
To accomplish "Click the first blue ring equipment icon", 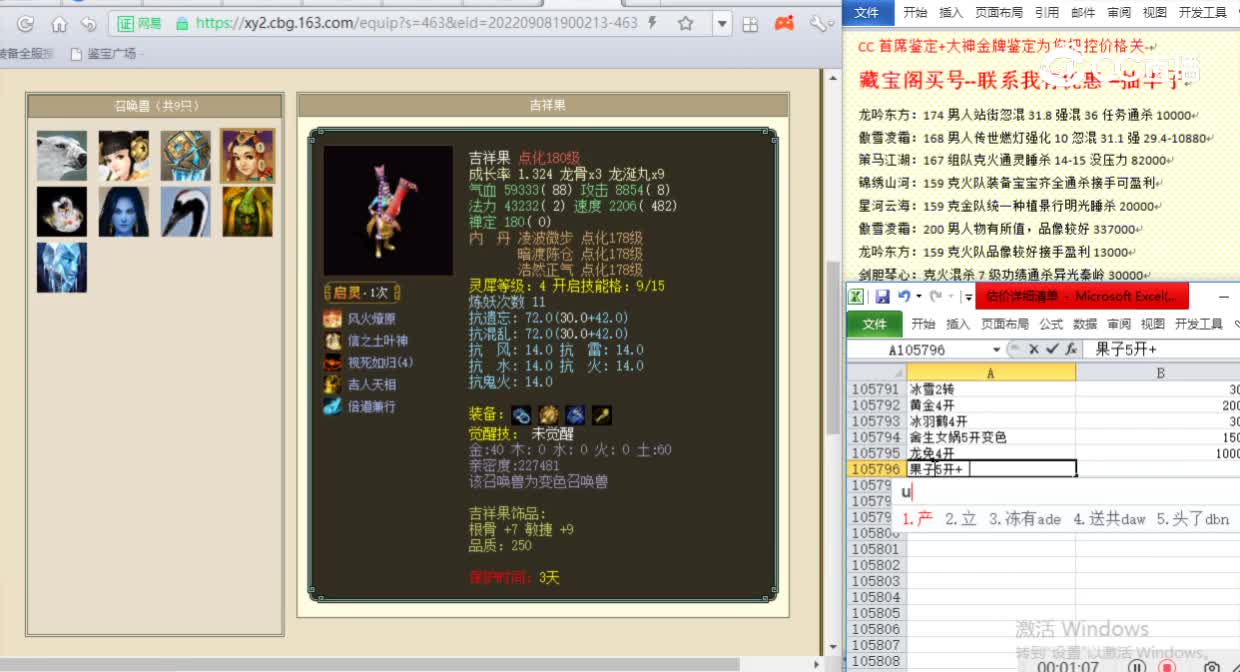I will (522, 414).
